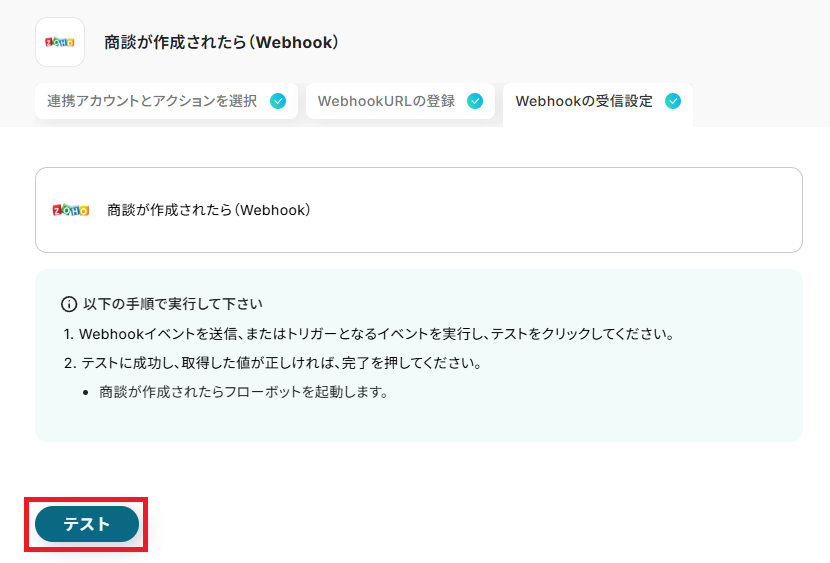Click the bullet point before 商談が作成されたらフローボット
The height and width of the screenshot is (563, 830).
pyautogui.click(x=86, y=393)
